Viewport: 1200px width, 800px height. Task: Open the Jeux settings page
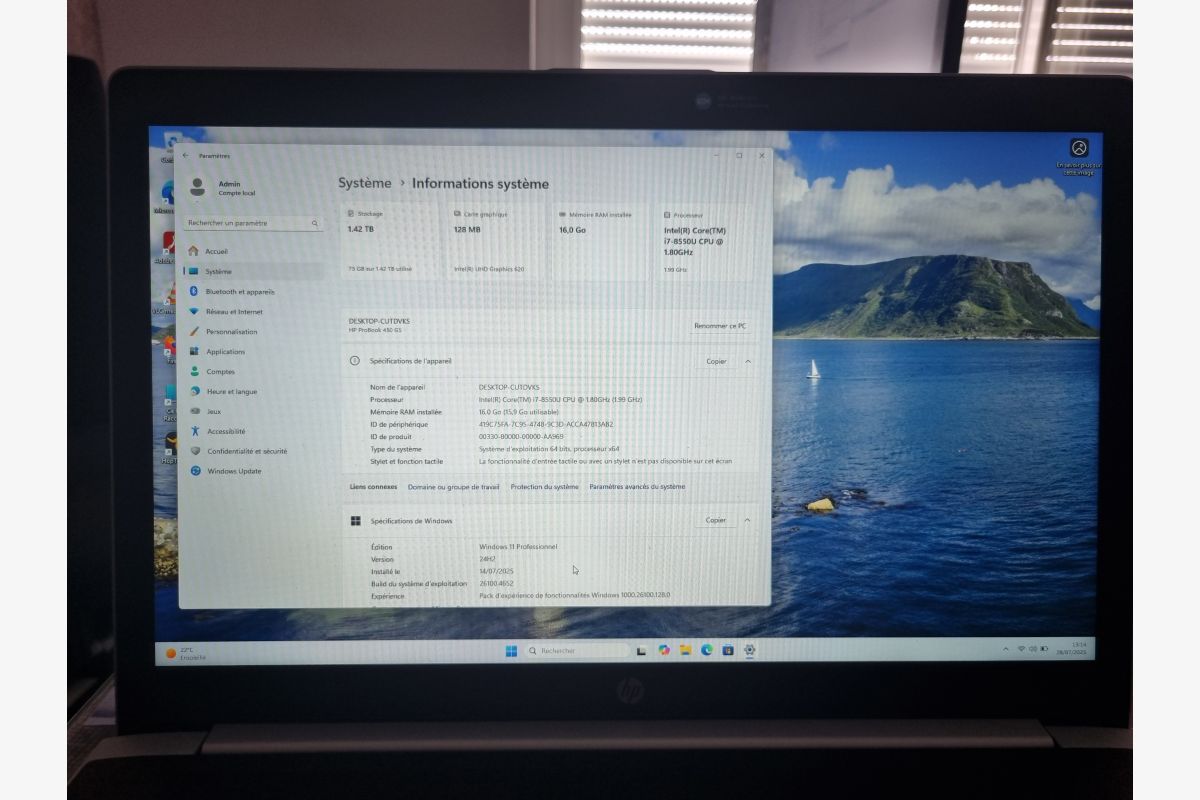click(x=254, y=411)
